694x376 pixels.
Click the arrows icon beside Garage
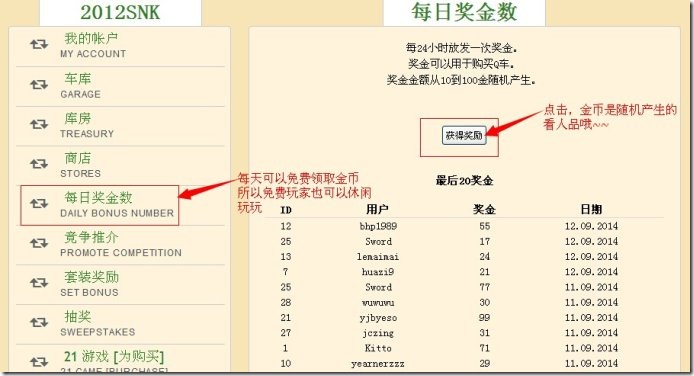(39, 84)
